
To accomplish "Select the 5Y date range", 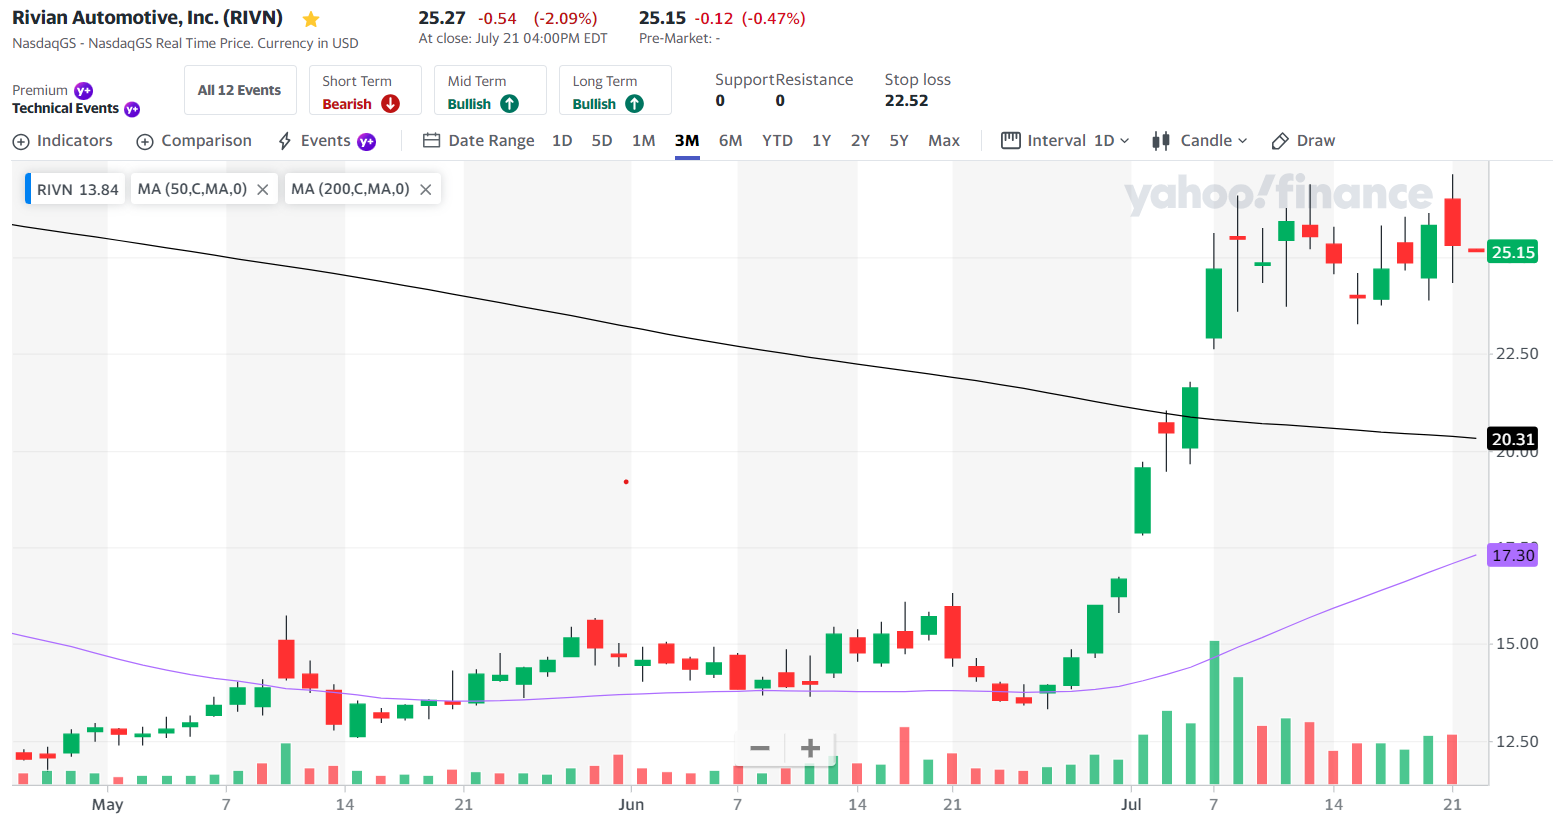I will (x=899, y=141).
